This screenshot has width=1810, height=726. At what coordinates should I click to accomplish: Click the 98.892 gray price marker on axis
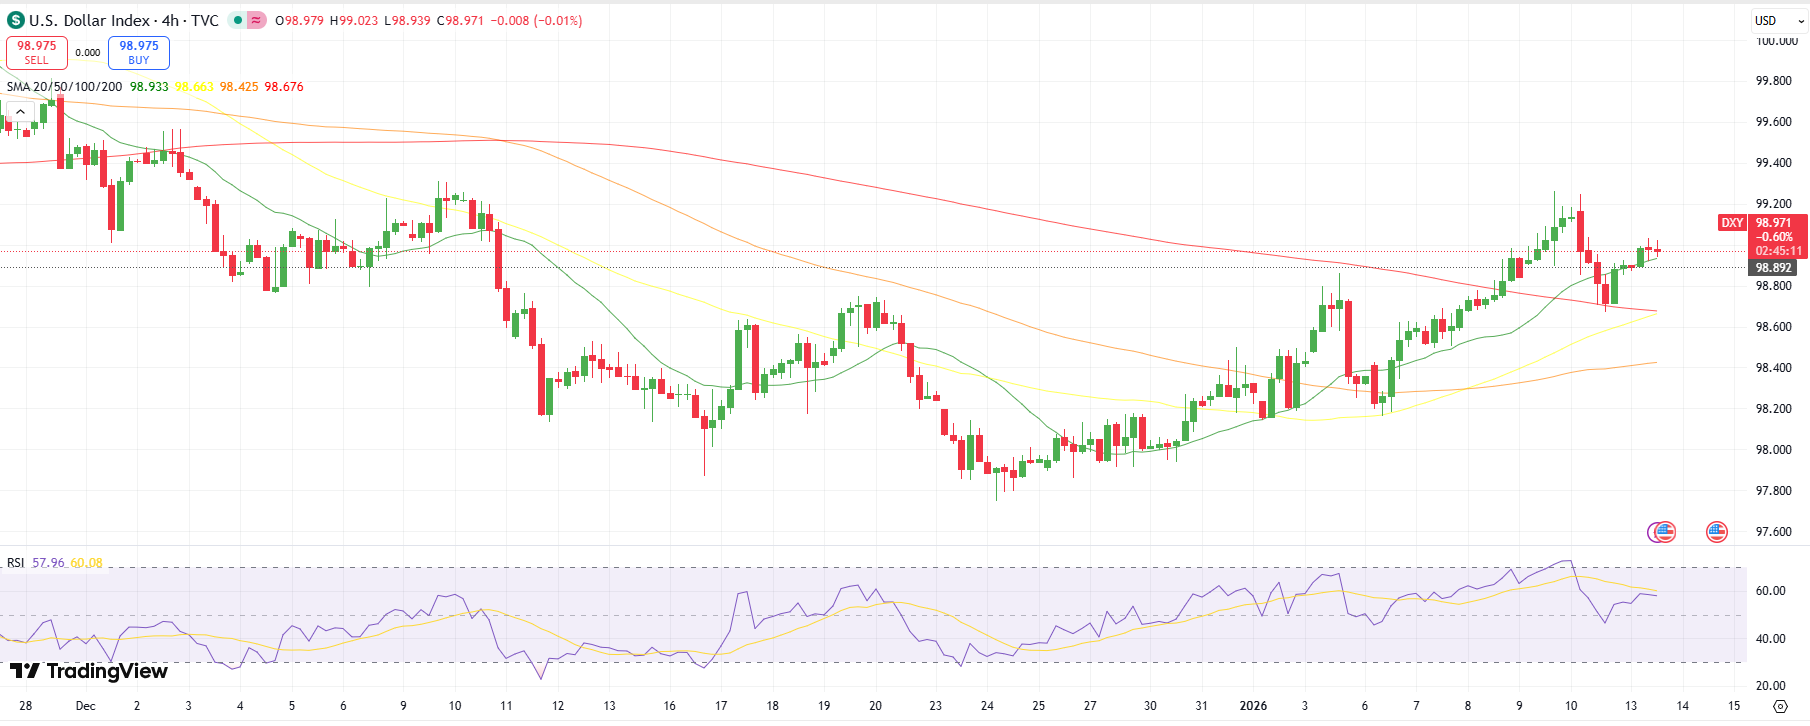point(1773,268)
